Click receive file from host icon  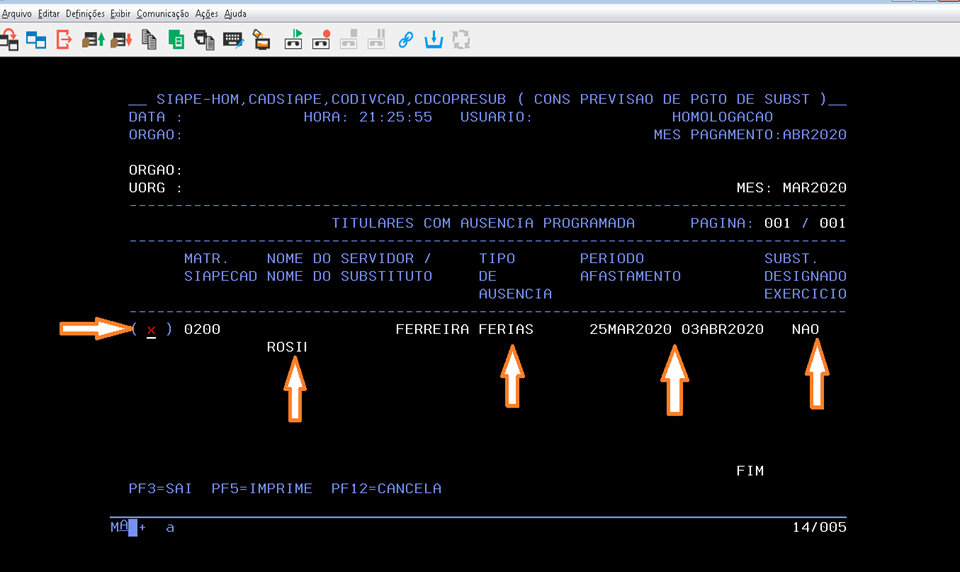point(121,40)
